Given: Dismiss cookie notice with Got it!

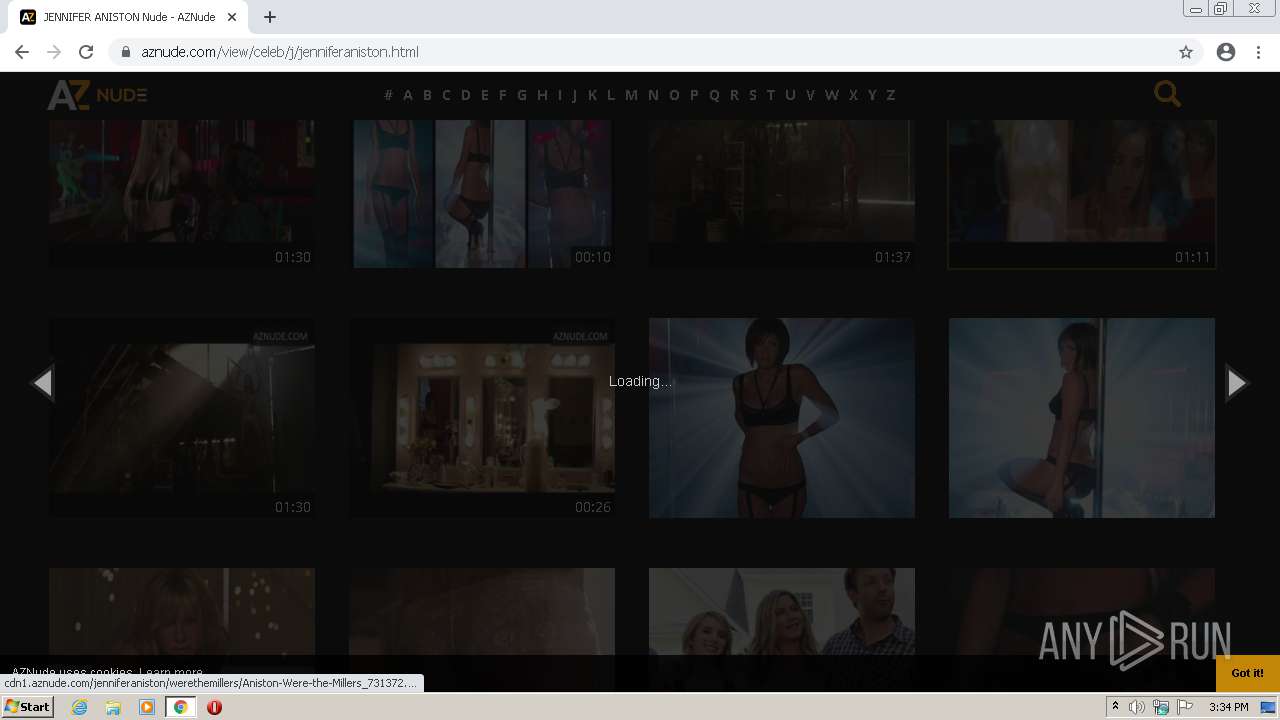Looking at the screenshot, I should pos(1247,673).
